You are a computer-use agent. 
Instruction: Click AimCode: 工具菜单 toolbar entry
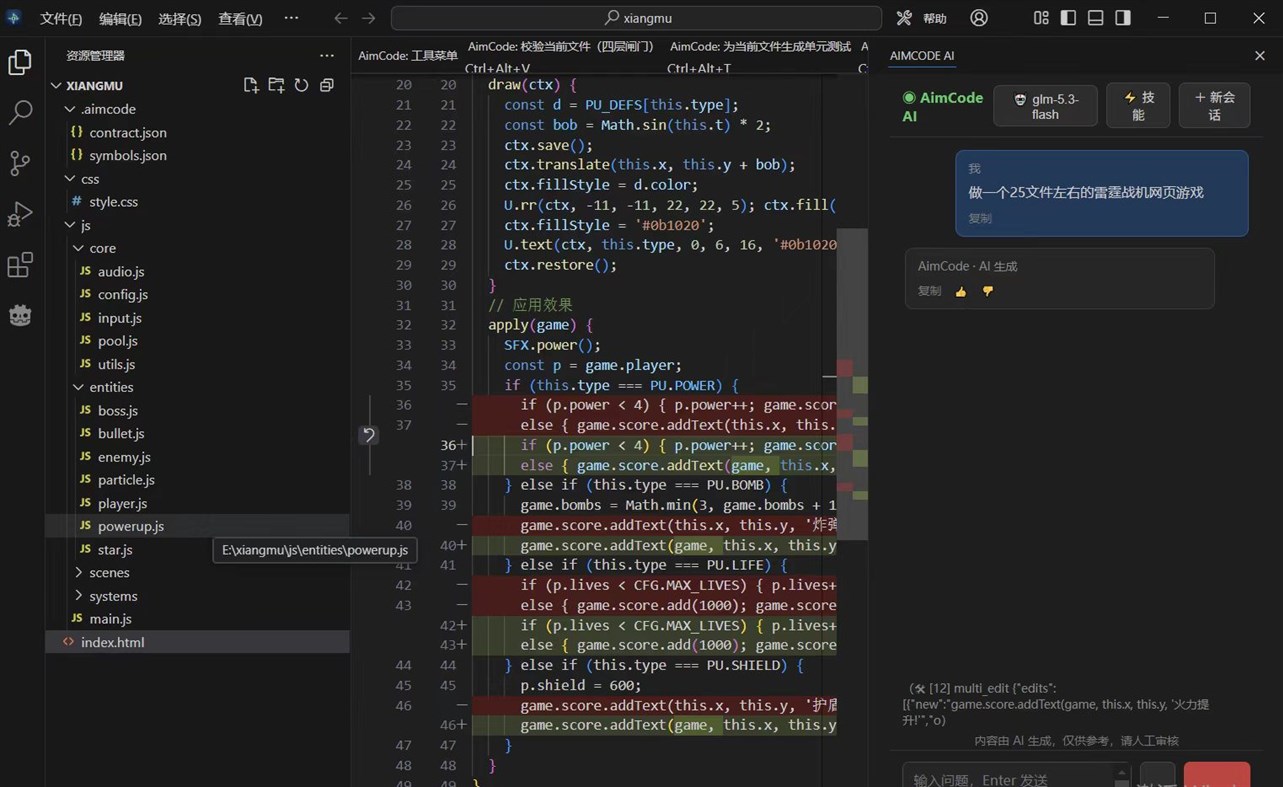click(x=407, y=56)
